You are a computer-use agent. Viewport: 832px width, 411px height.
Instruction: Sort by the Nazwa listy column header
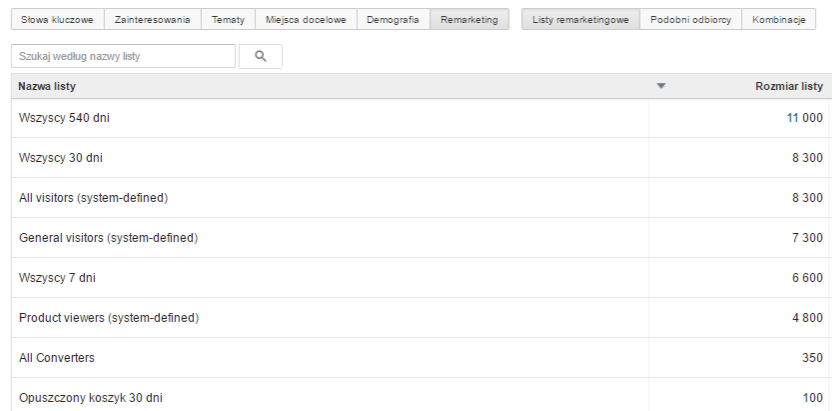47,87
